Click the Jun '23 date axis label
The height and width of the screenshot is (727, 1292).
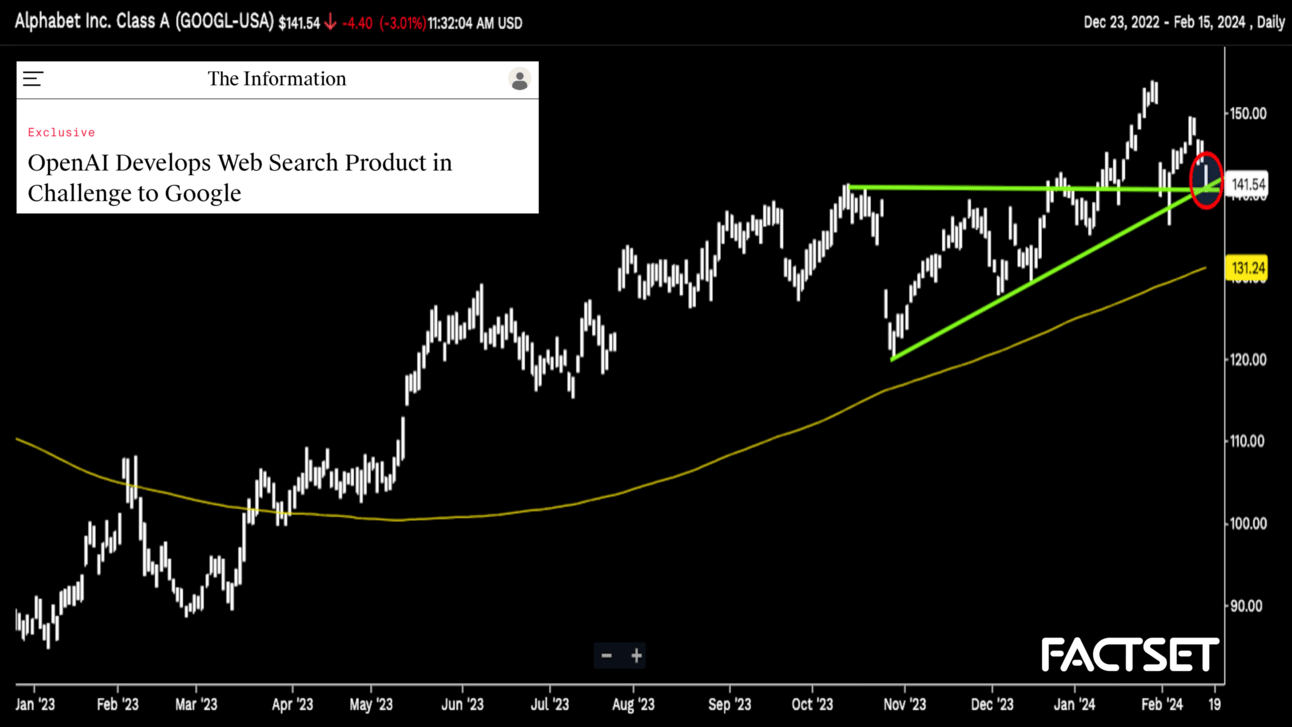[x=461, y=704]
